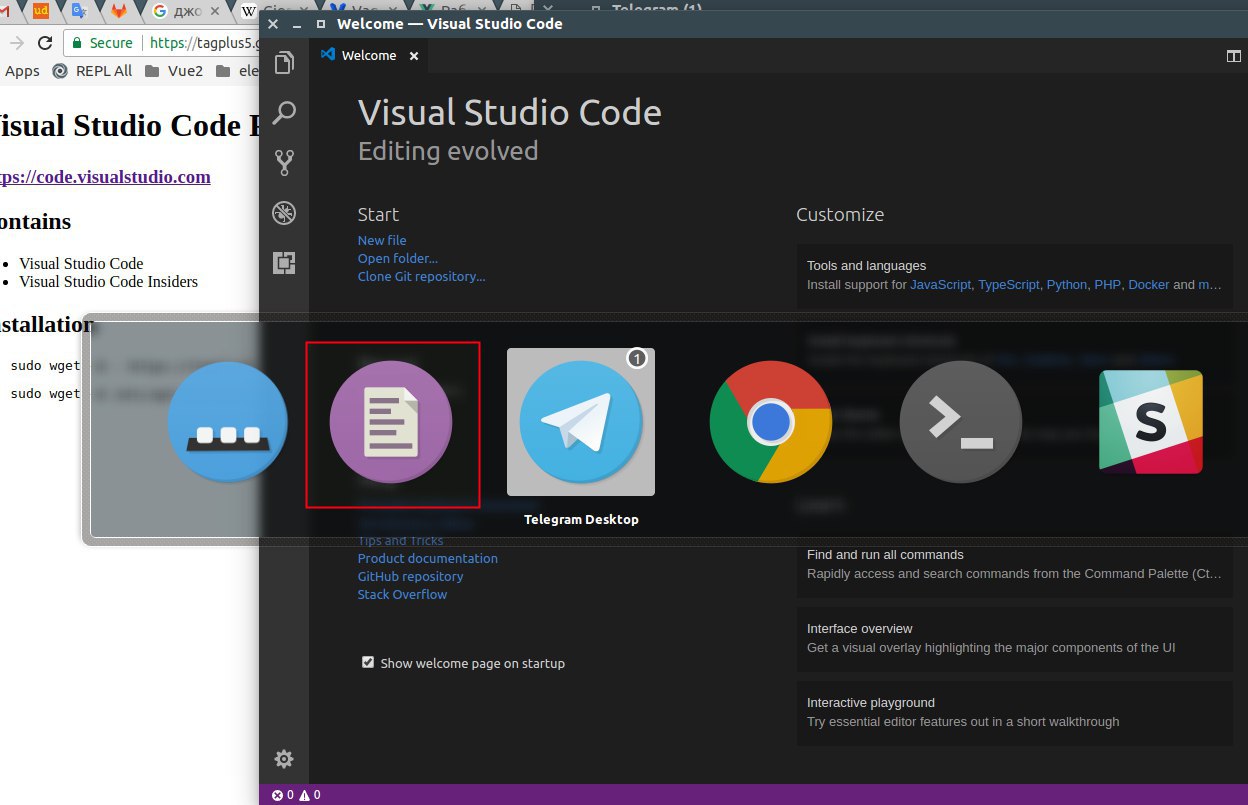
Task: Click the New file link
Action: (382, 240)
